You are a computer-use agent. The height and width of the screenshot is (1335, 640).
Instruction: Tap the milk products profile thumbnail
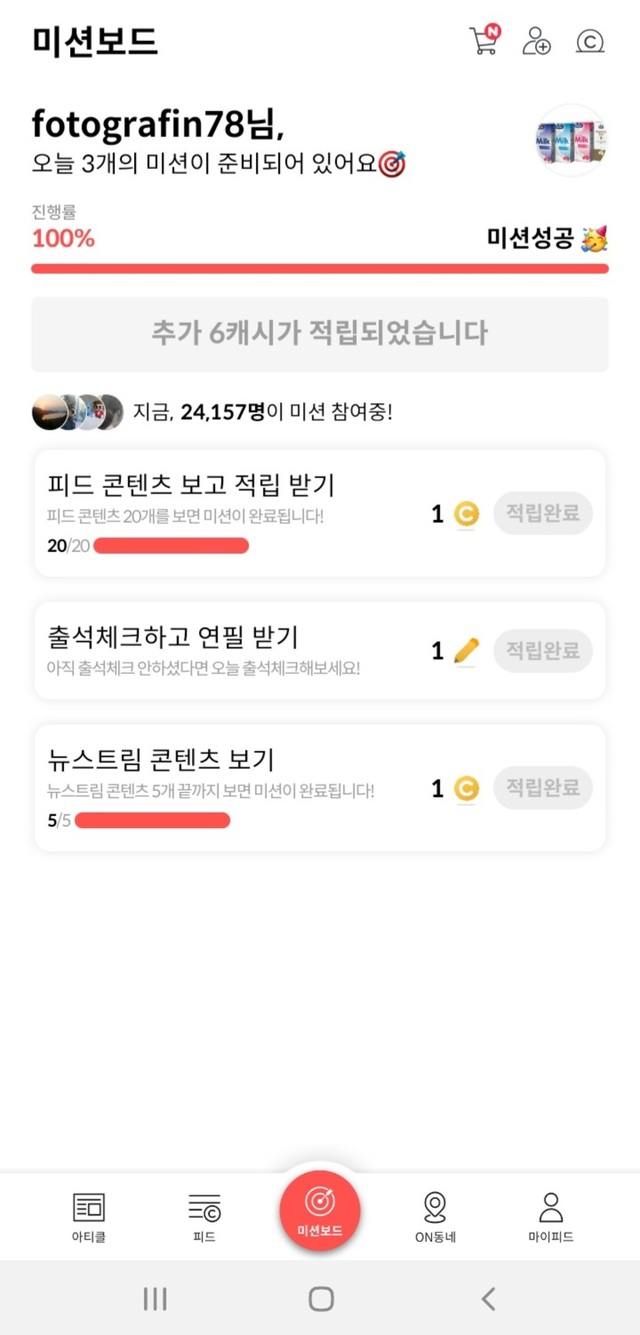coord(572,141)
